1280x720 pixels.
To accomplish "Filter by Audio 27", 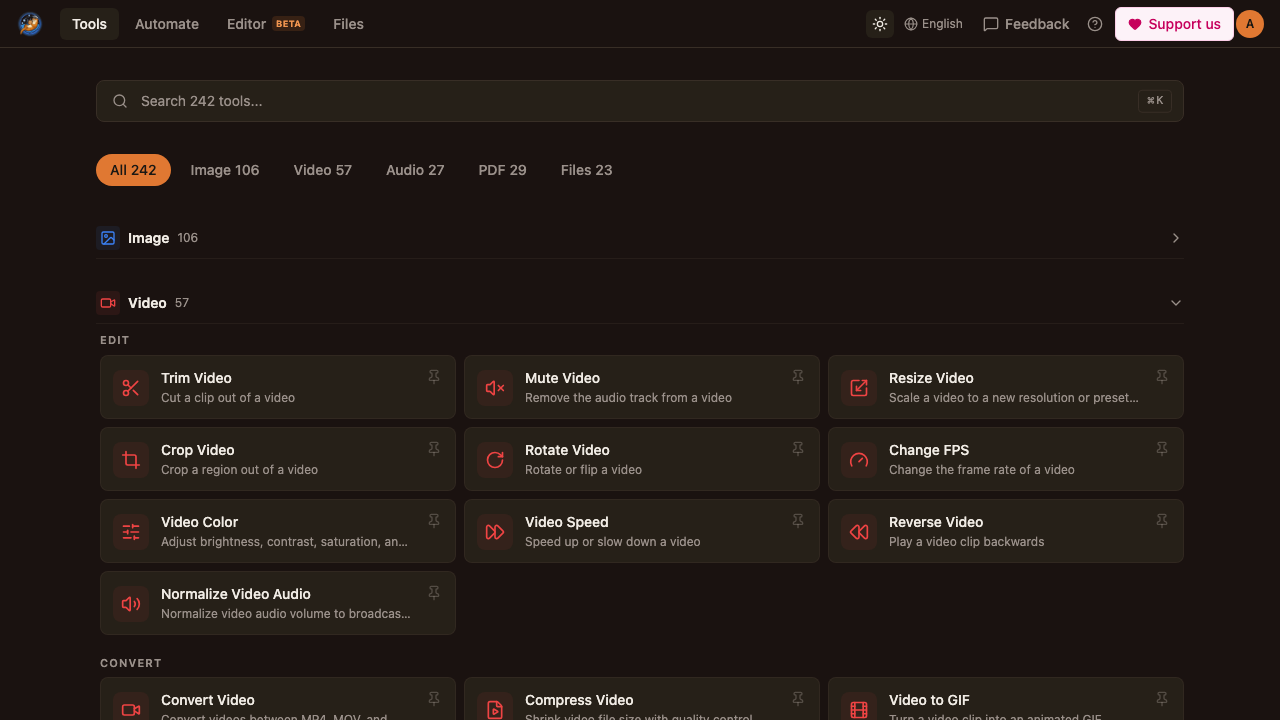I will tap(415, 170).
